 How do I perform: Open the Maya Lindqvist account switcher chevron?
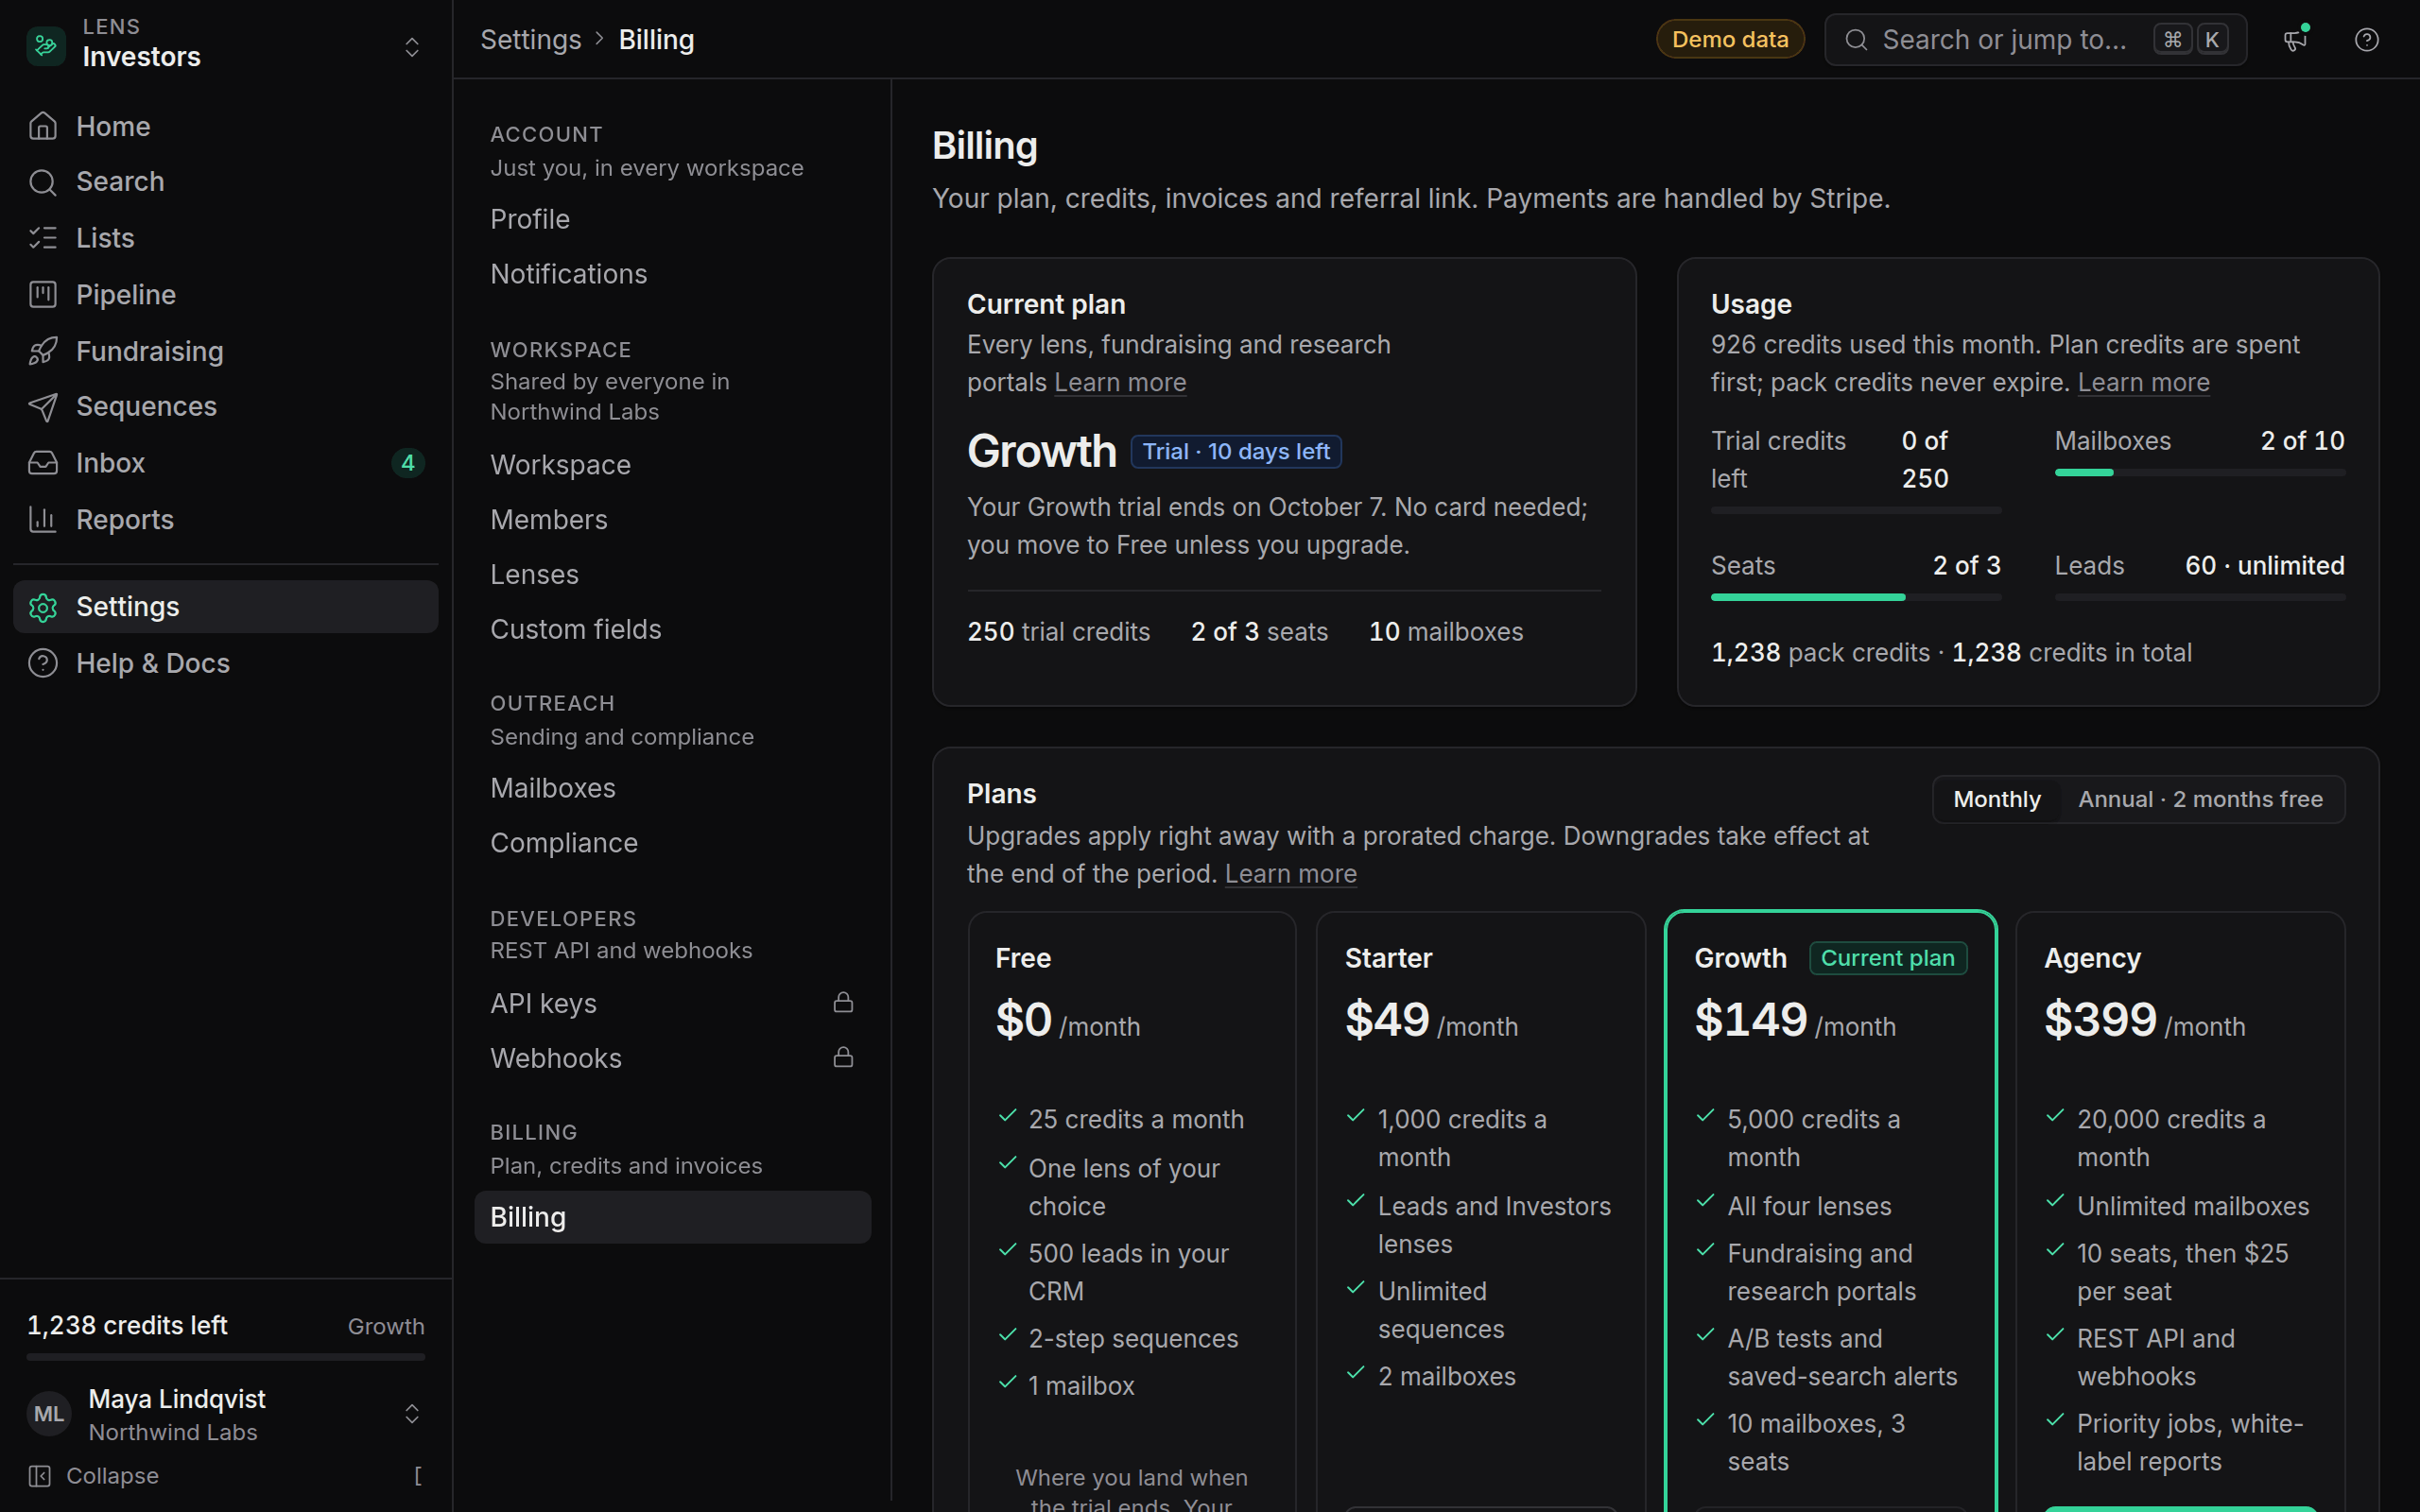411,1414
